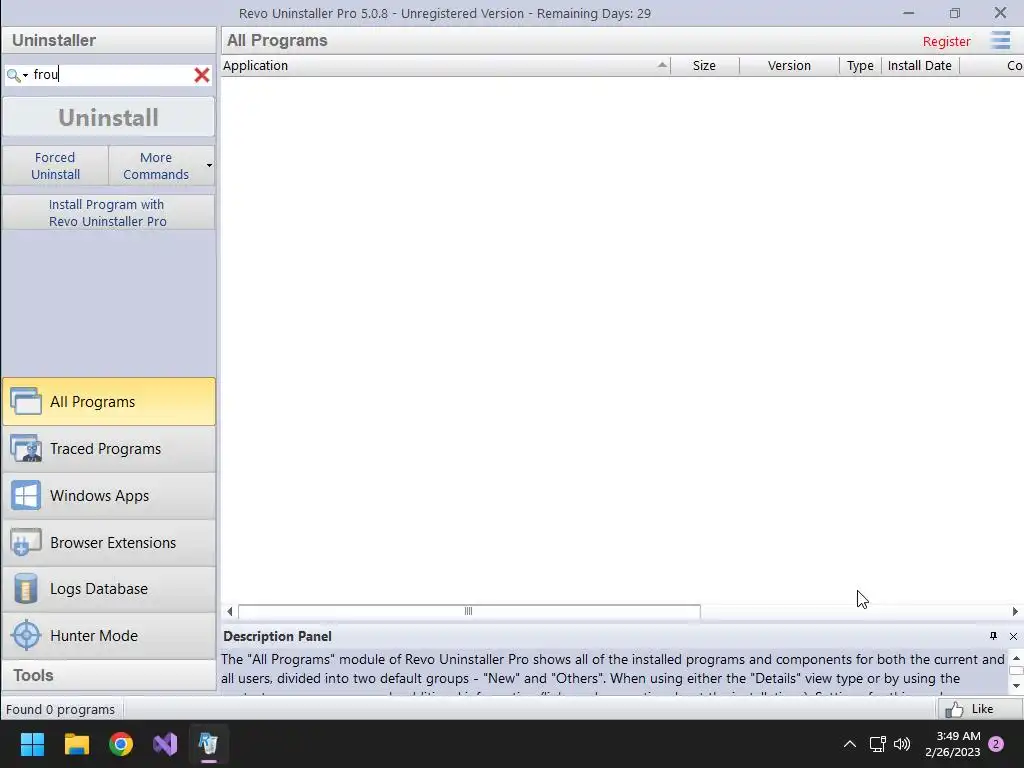1024x768 pixels.
Task: Open notification center badge
Action: pyautogui.click(x=997, y=744)
